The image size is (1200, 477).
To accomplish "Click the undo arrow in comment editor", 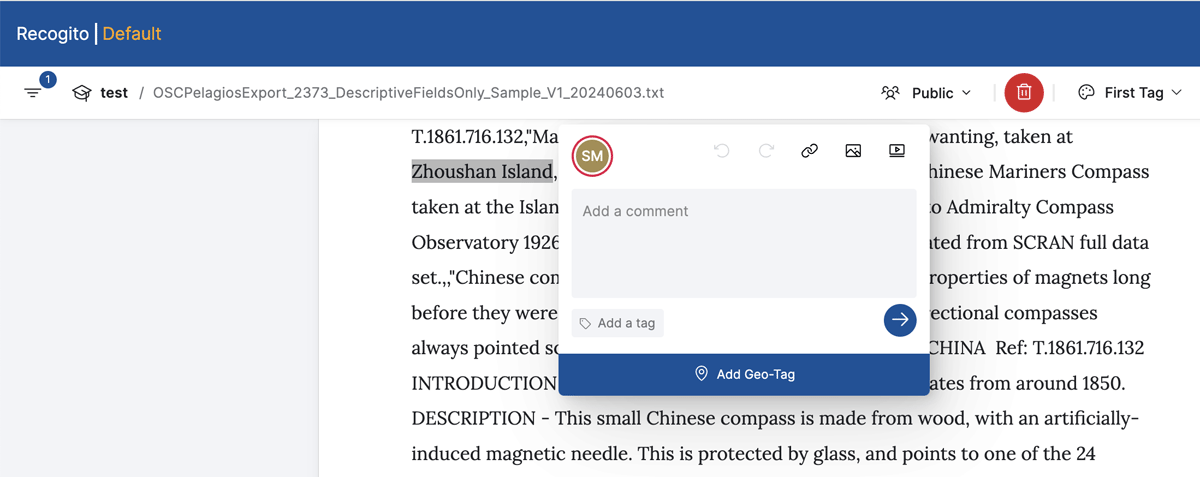I will [x=722, y=151].
